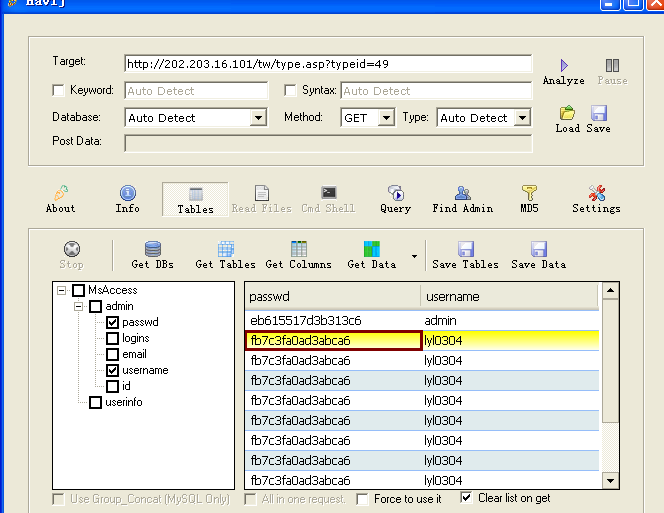Image resolution: width=664 pixels, height=513 pixels.
Task: Uncheck the username column checkbox
Action: click(112, 370)
